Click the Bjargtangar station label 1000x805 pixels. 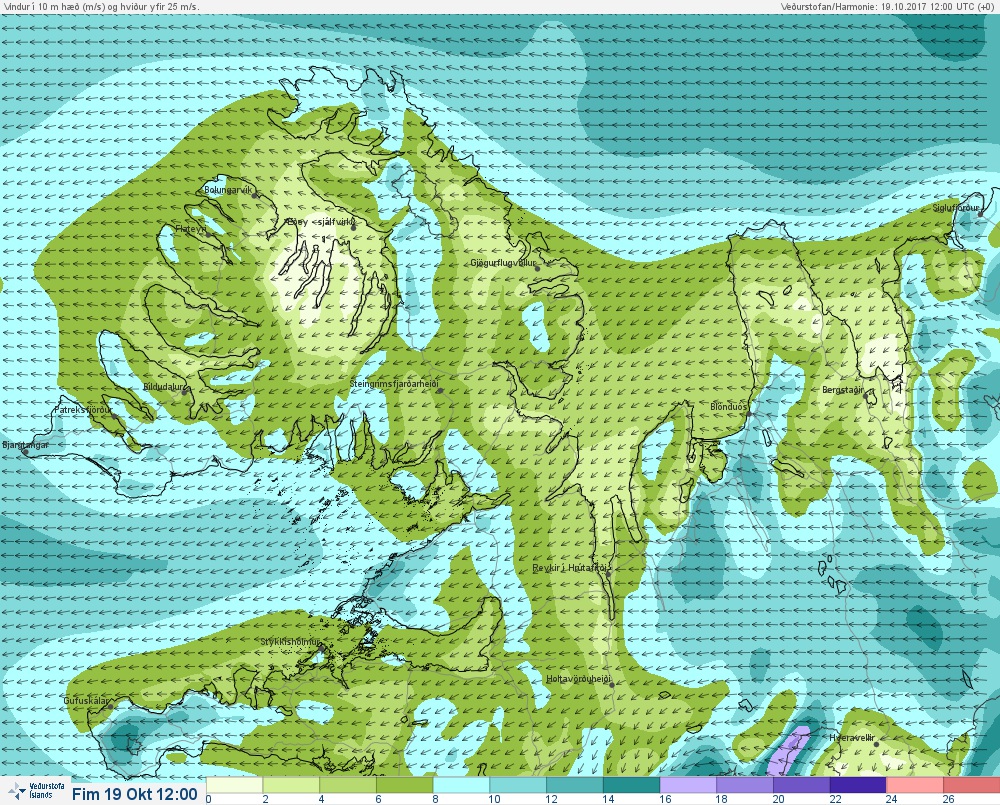pyautogui.click(x=26, y=445)
